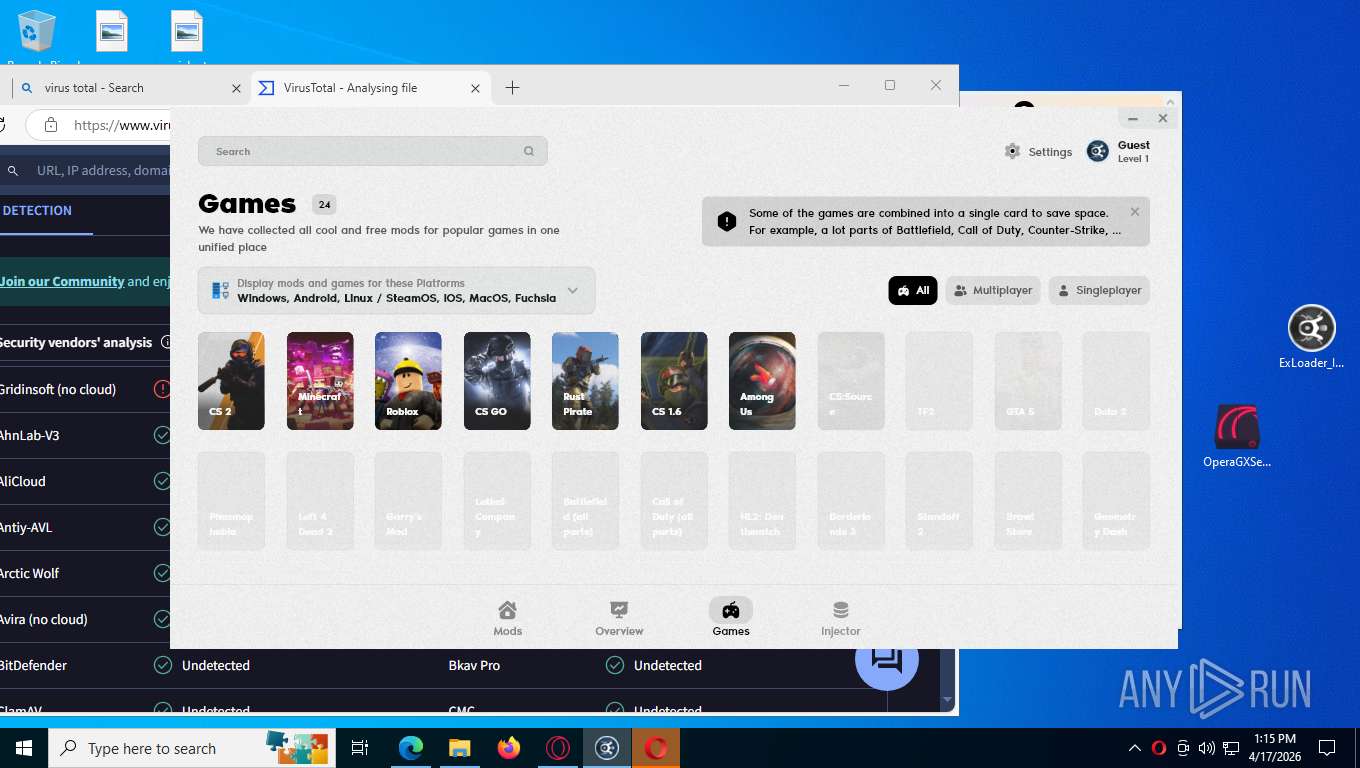The width and height of the screenshot is (1360, 768).
Task: Open the volume tray icon
Action: pyautogui.click(x=1206, y=748)
